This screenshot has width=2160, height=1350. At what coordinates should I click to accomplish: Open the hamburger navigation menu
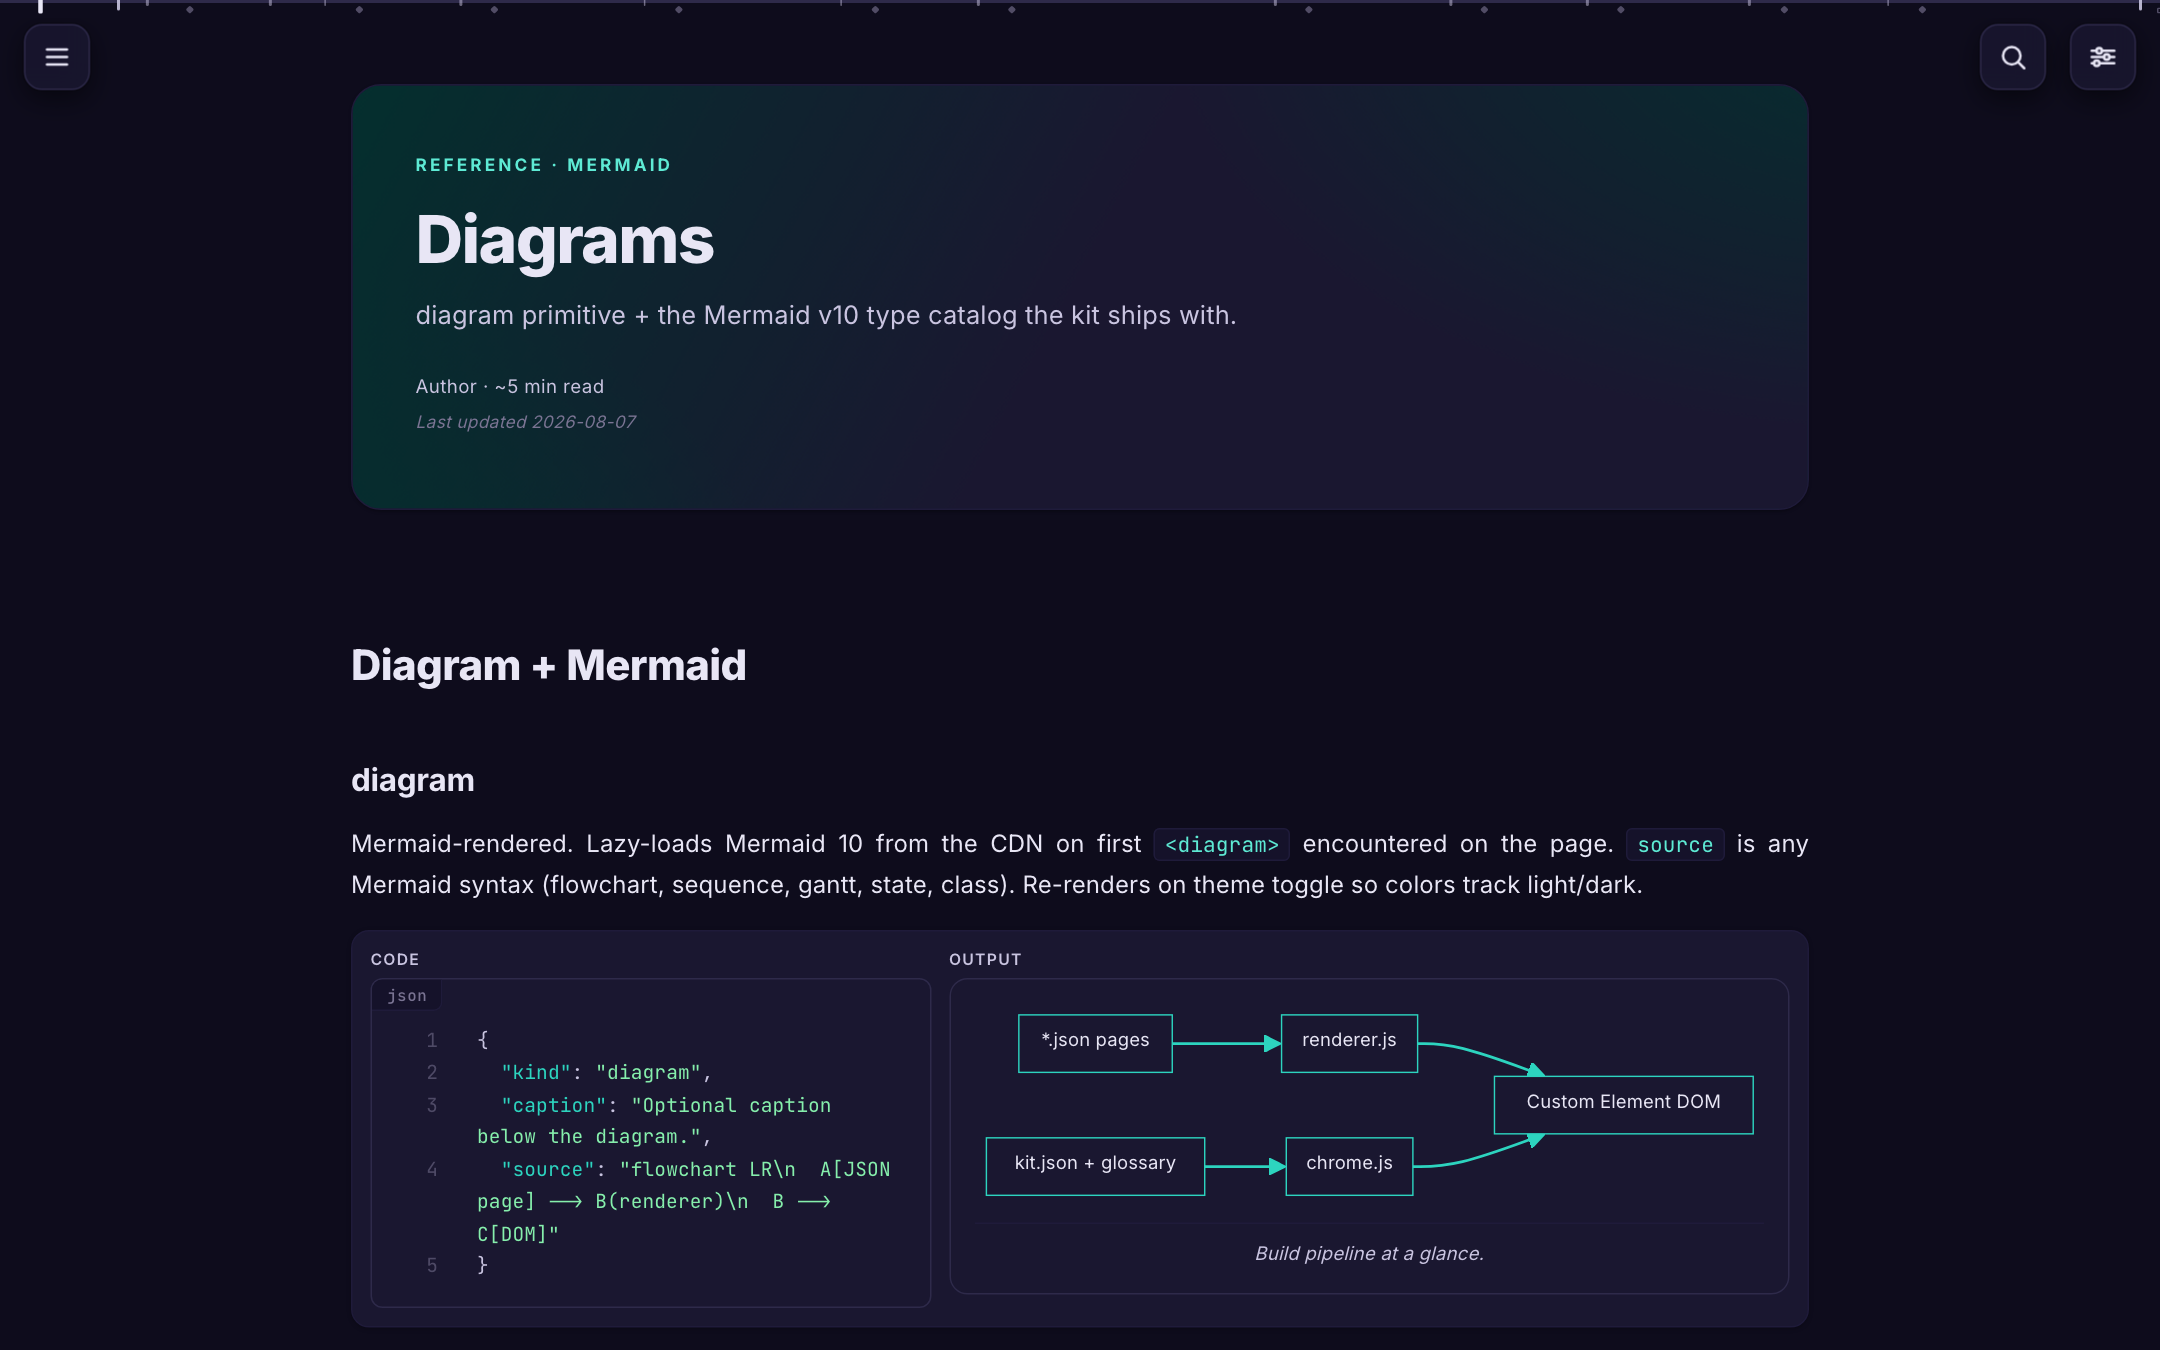click(57, 57)
